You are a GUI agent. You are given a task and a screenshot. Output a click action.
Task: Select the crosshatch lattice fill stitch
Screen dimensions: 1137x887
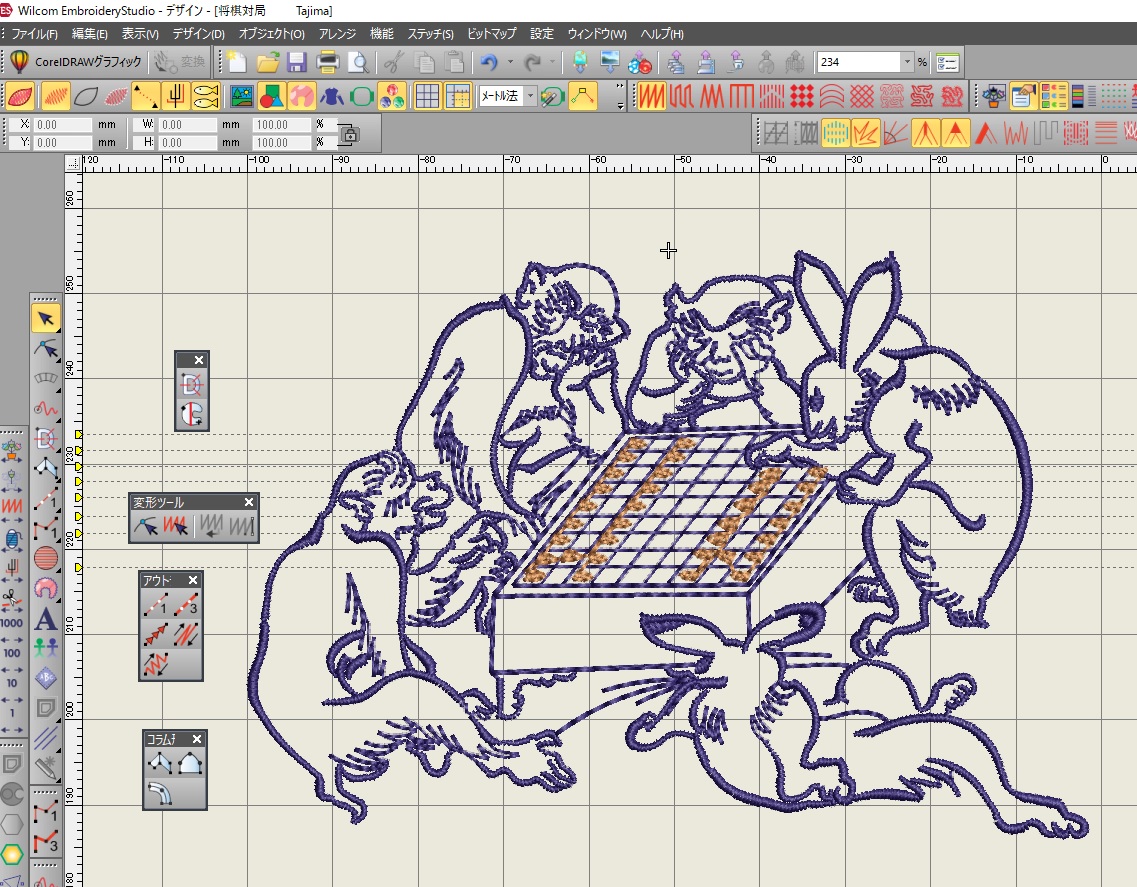click(x=861, y=96)
